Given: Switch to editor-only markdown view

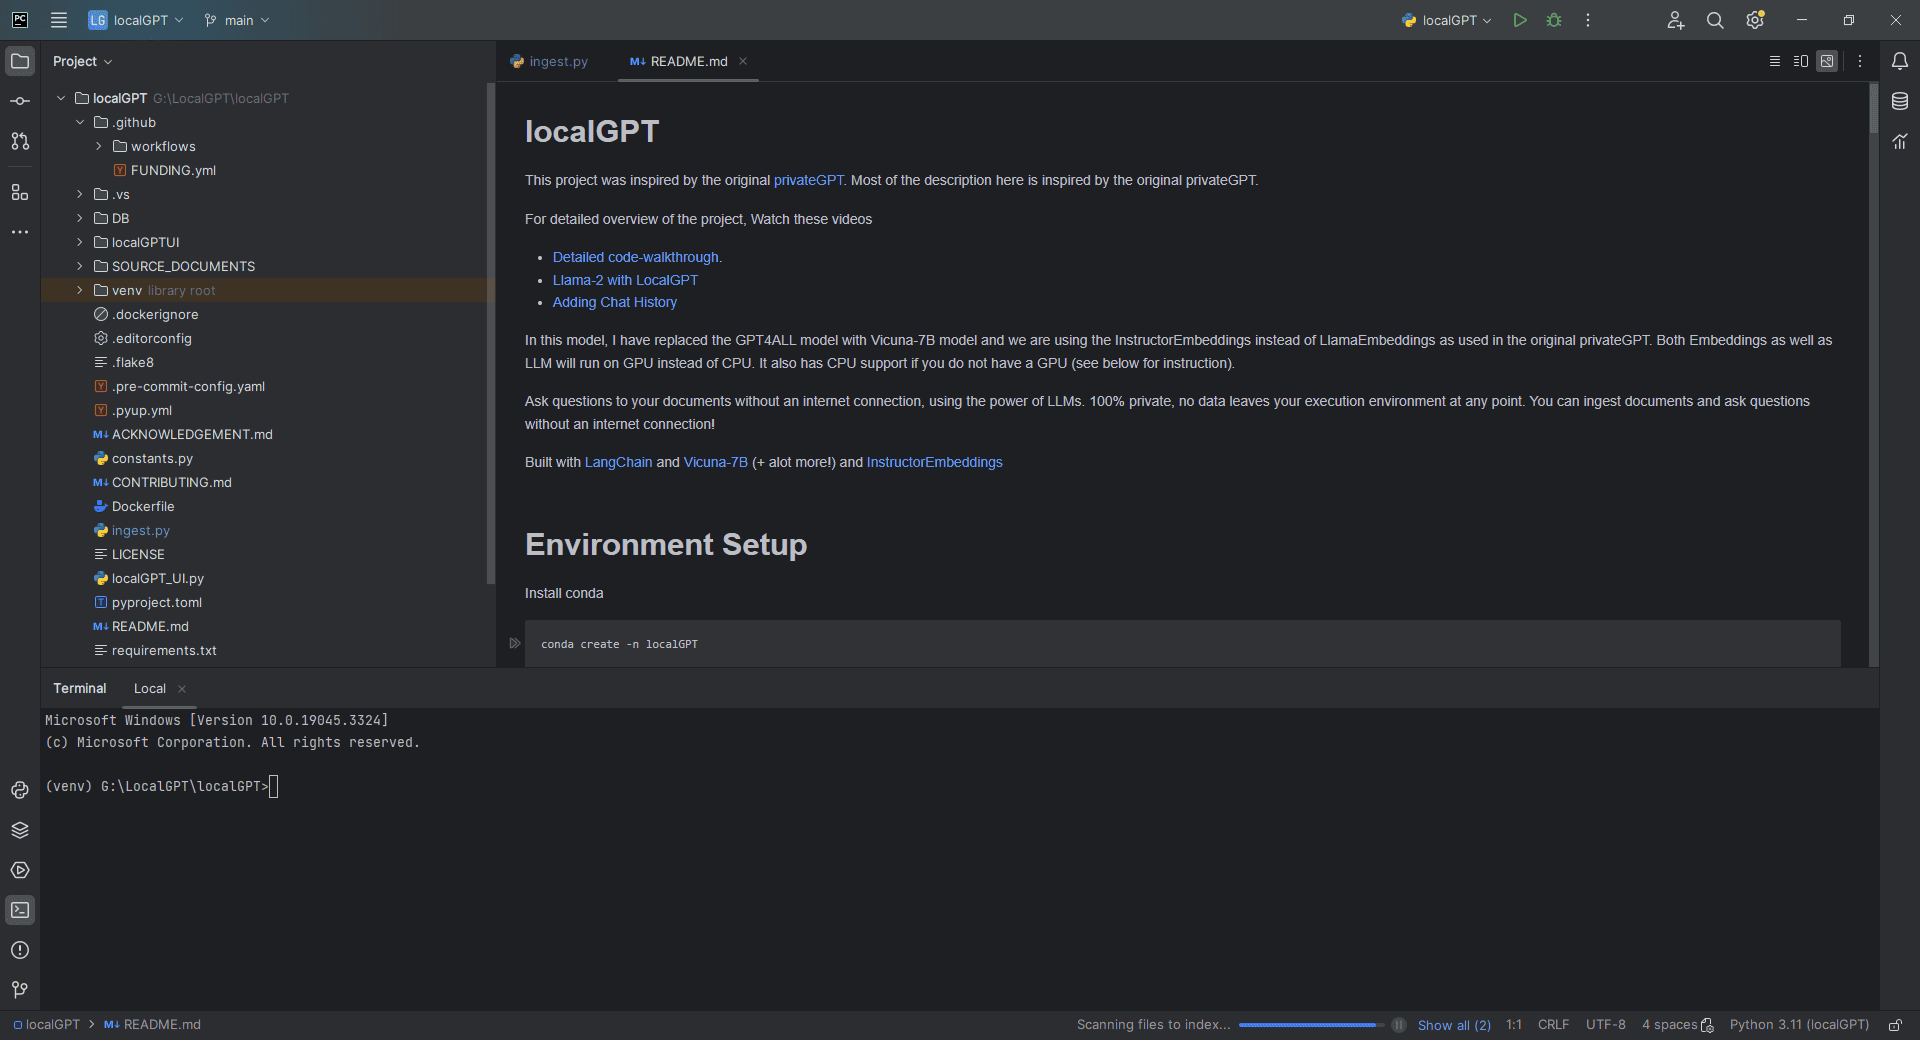Looking at the screenshot, I should coord(1775,61).
